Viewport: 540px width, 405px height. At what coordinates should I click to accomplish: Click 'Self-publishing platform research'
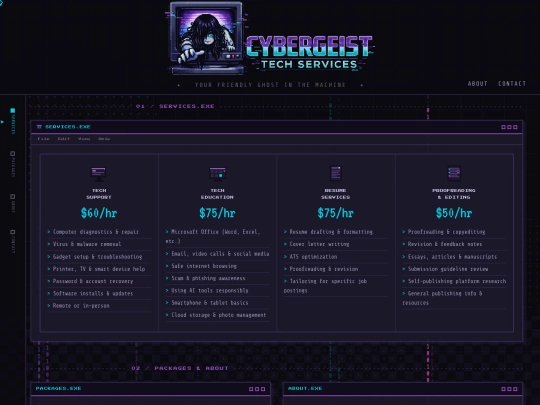point(457,281)
